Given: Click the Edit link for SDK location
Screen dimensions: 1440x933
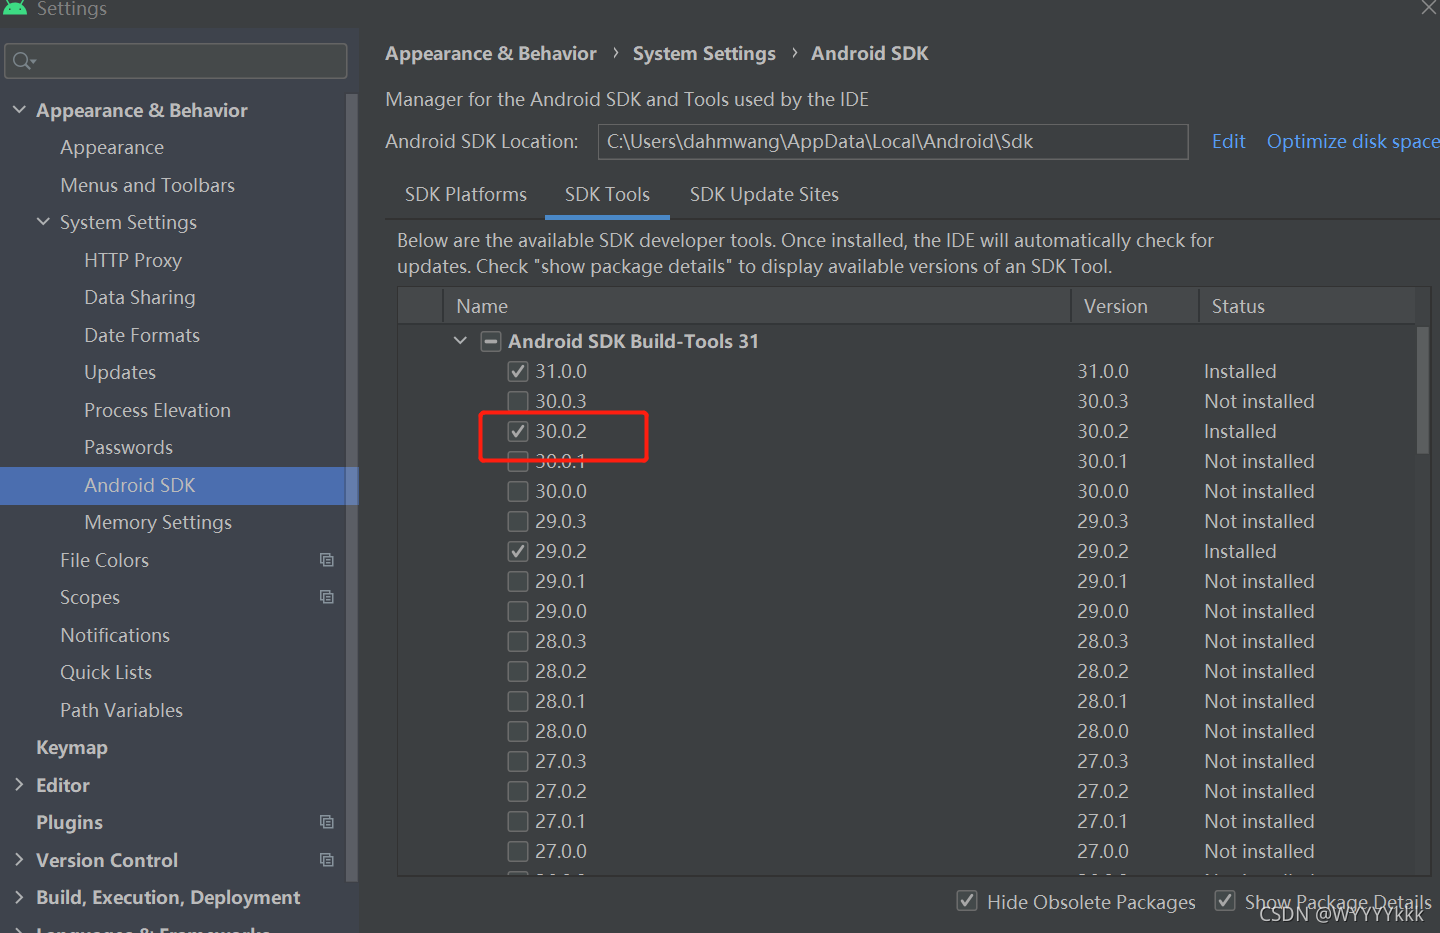Looking at the screenshot, I should click(x=1228, y=141).
